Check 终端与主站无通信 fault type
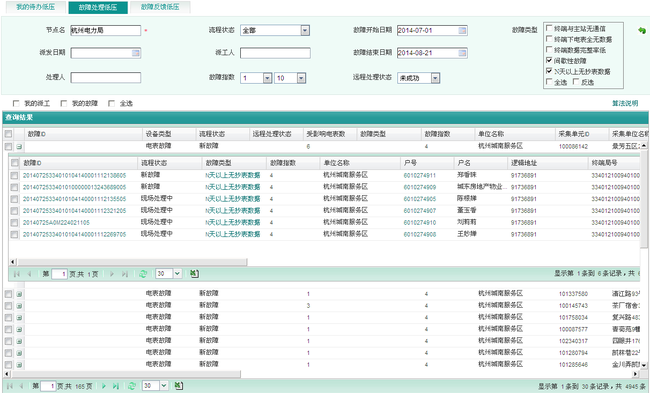The height and width of the screenshot is (393, 650). click(x=549, y=28)
